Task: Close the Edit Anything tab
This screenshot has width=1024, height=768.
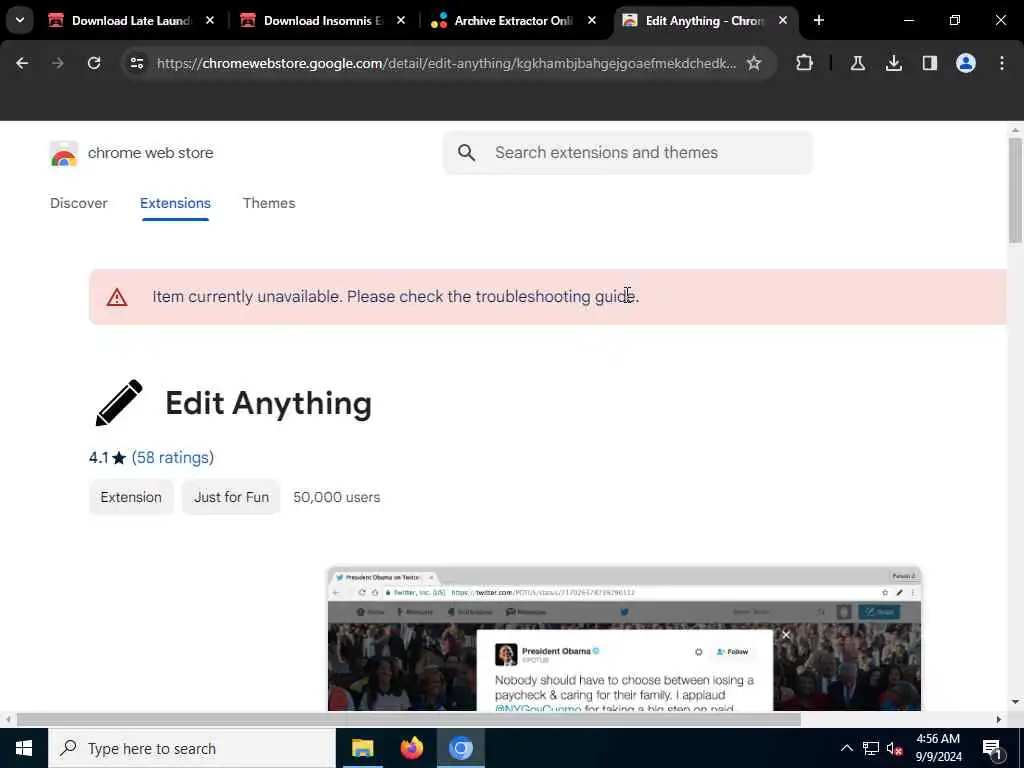Action: point(783,20)
